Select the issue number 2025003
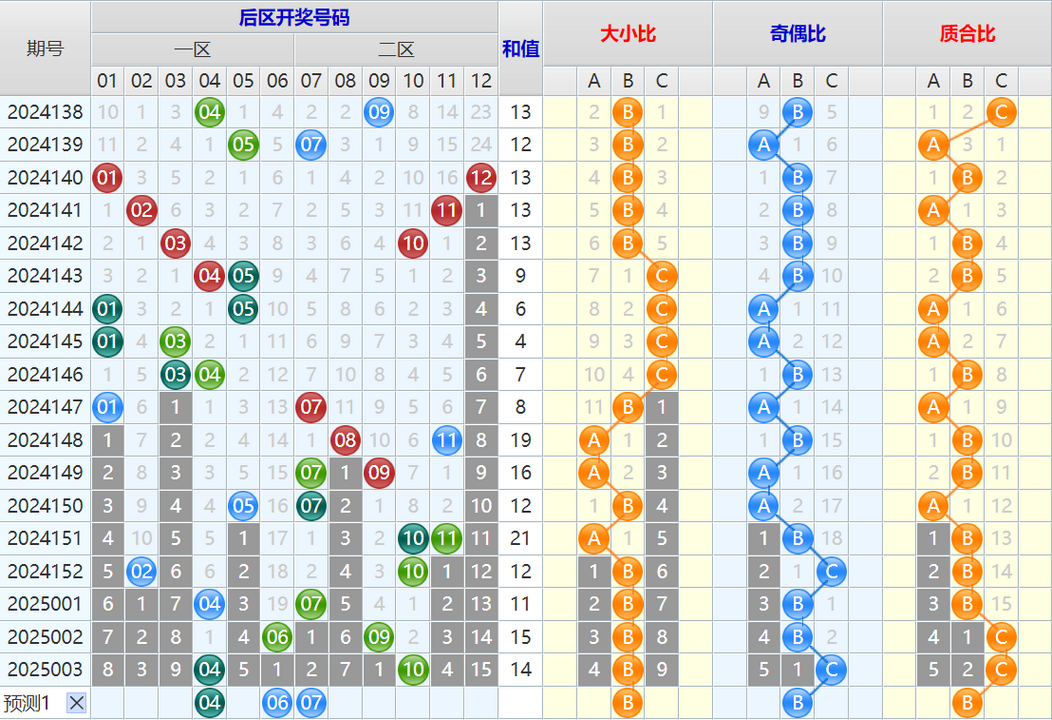Image resolution: width=1052 pixels, height=720 pixels. pyautogui.click(x=45, y=670)
